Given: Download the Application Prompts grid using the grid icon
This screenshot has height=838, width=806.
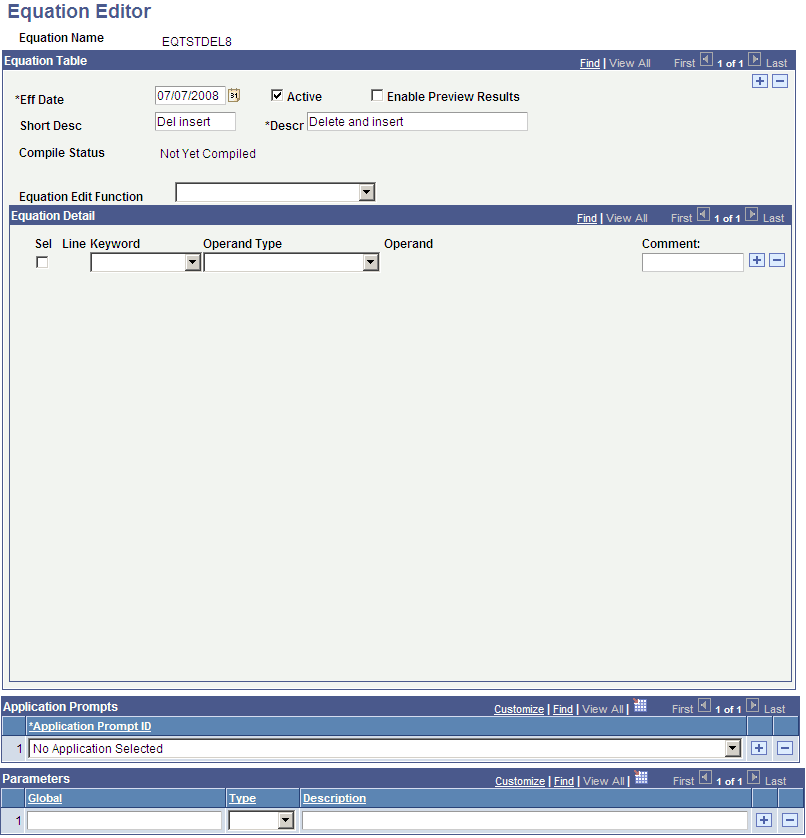Looking at the screenshot, I should click(640, 705).
